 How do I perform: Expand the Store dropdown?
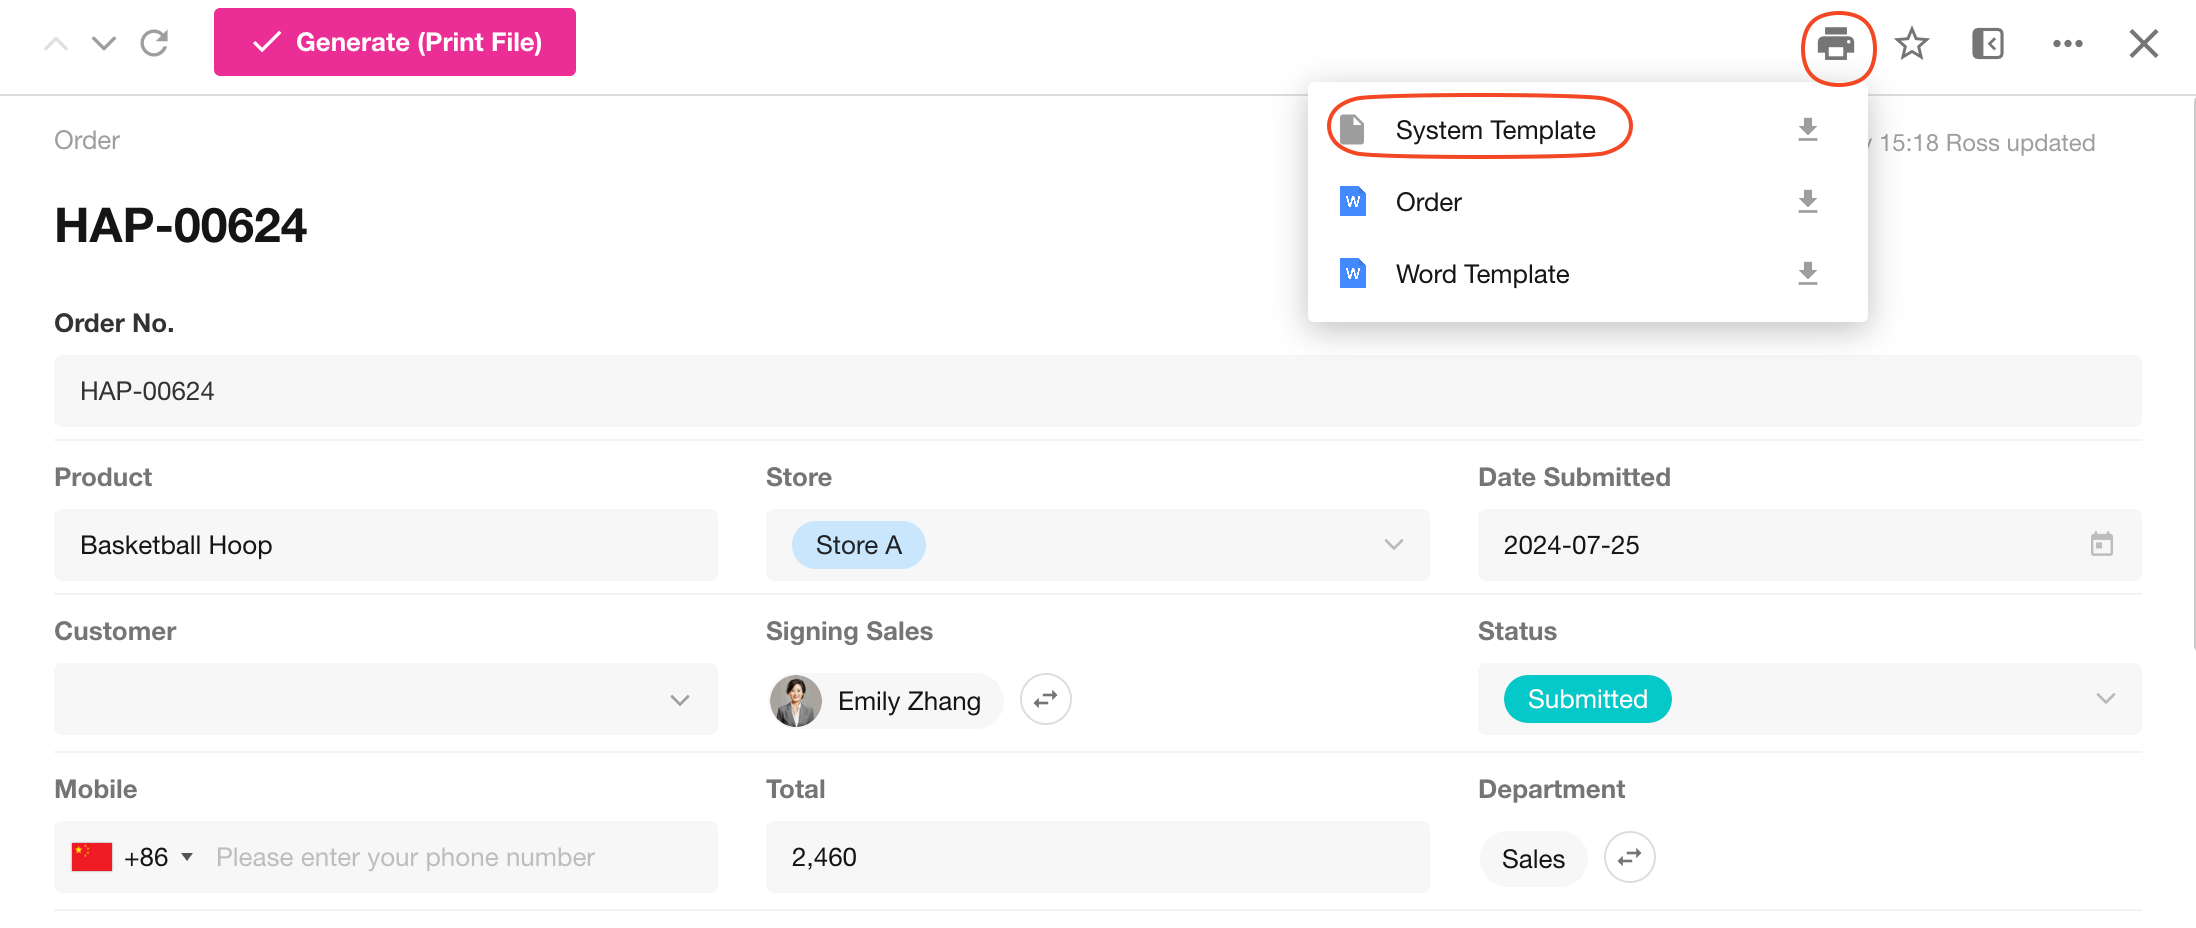pos(1393,545)
